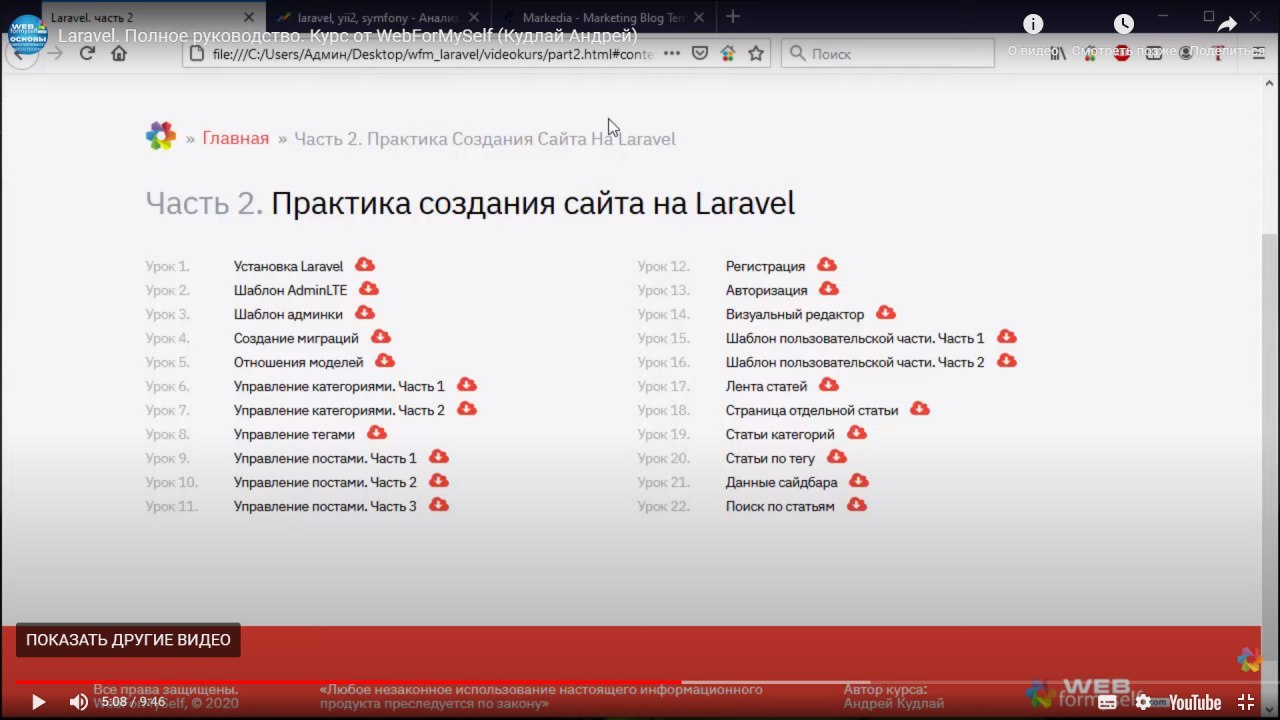
Task: Download Визуальный редактор with cloud icon
Action: [x=886, y=313]
